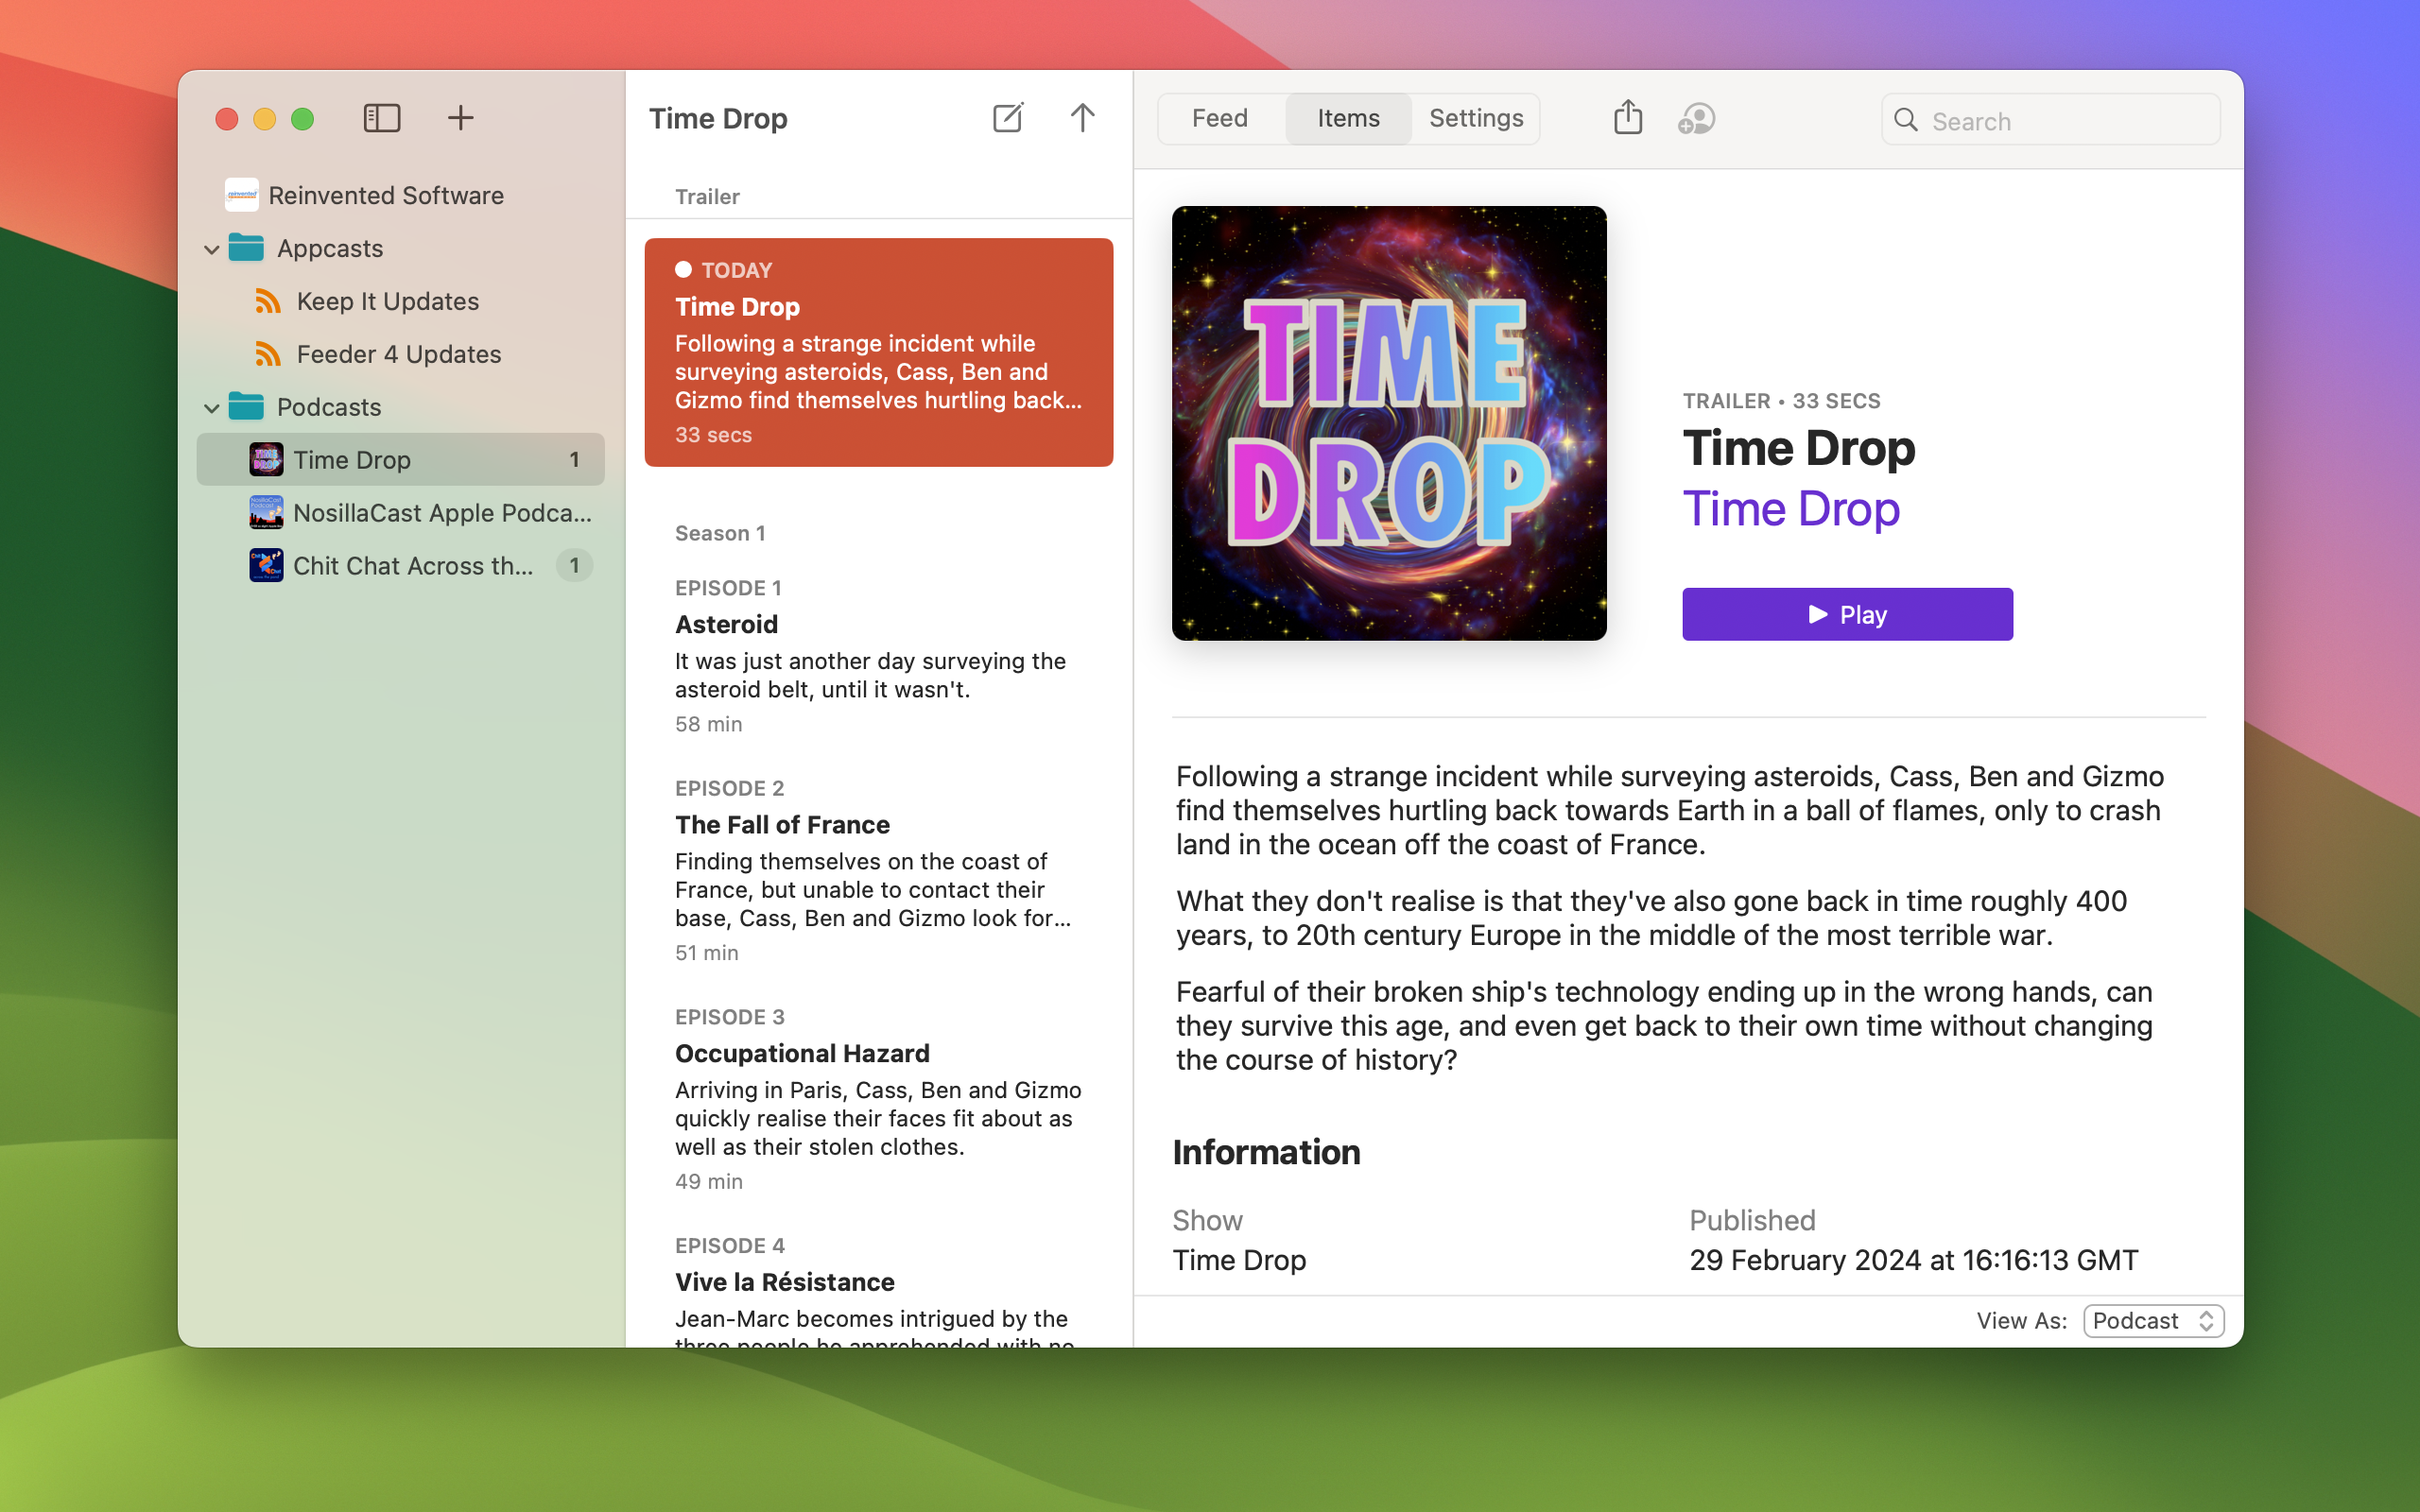Screen dimensions: 2420x1512
Task: Select Keep It Updates in sidebar
Action: coord(400,301)
